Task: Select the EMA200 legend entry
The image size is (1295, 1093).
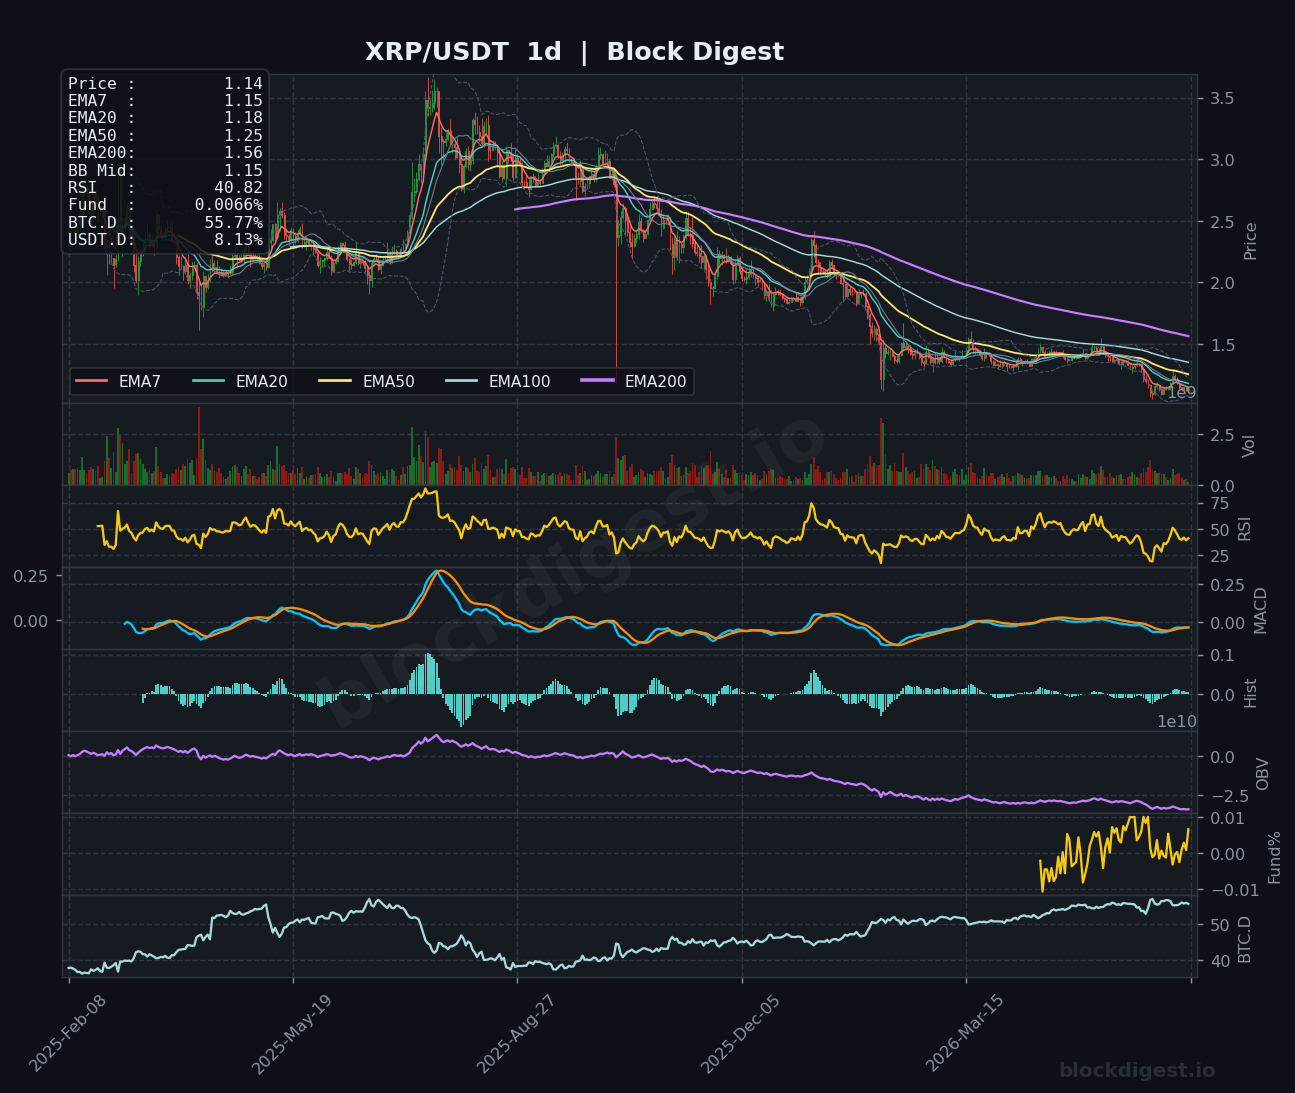Action: coord(633,381)
